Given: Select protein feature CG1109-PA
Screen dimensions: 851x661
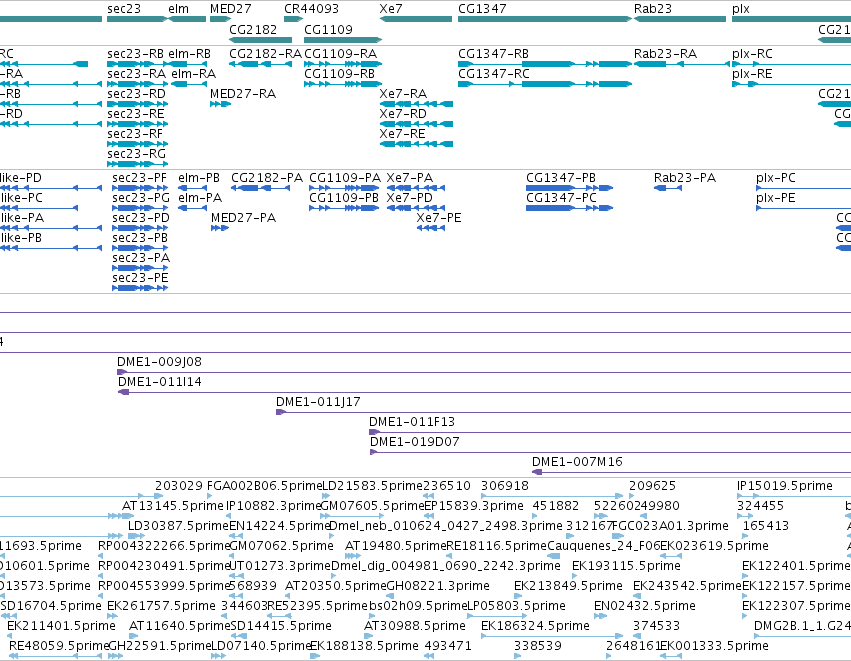Looking at the screenshot, I should [344, 188].
